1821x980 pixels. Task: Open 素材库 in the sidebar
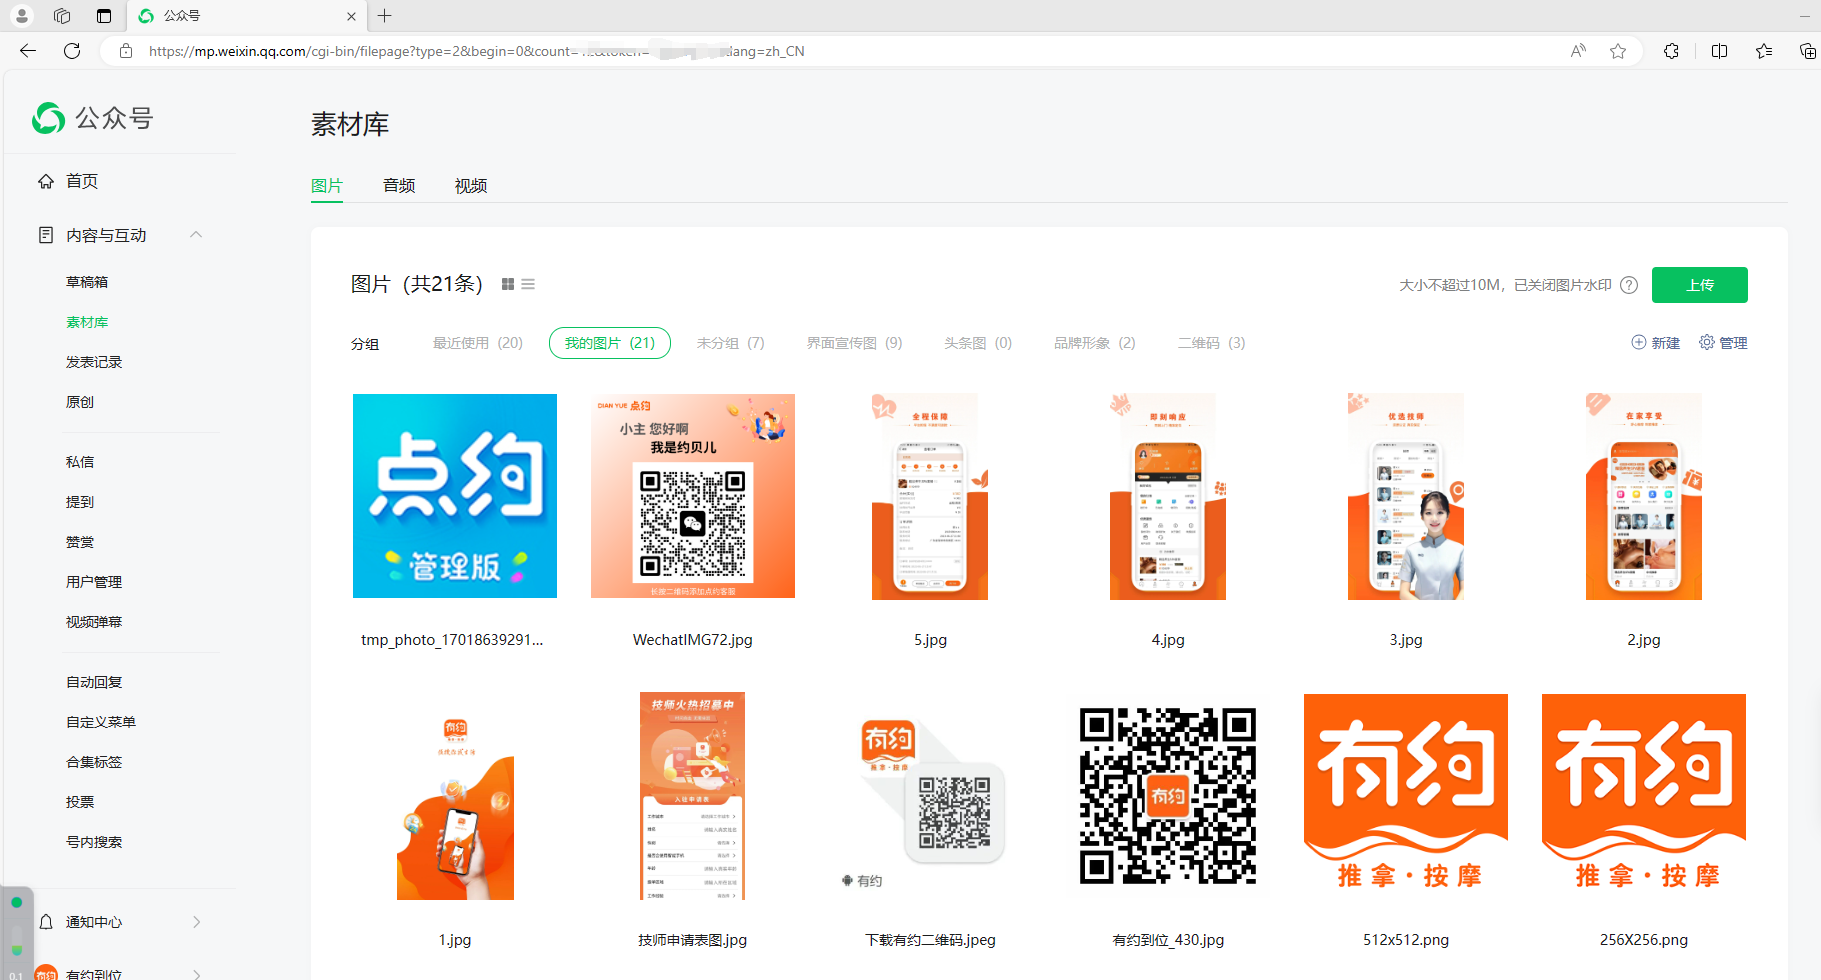87,322
